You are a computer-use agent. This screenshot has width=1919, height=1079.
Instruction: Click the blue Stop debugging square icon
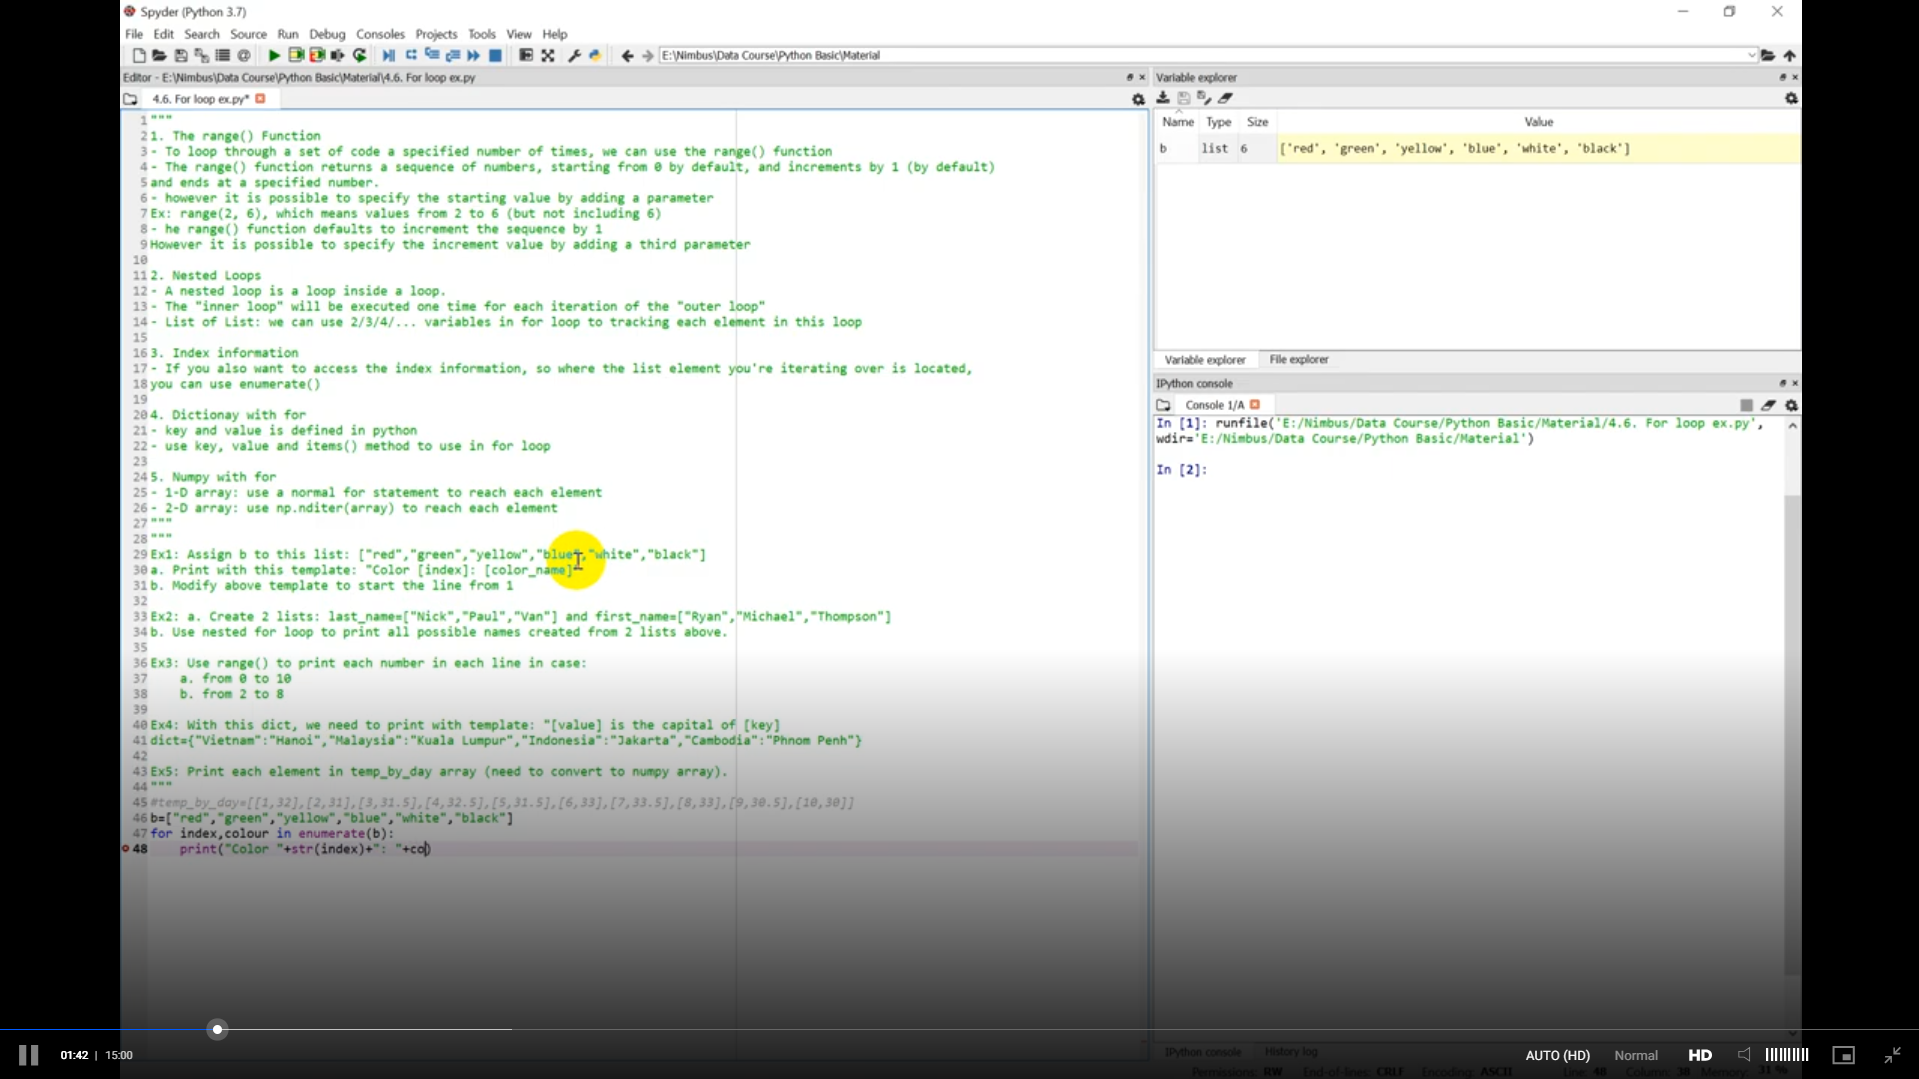495,56
